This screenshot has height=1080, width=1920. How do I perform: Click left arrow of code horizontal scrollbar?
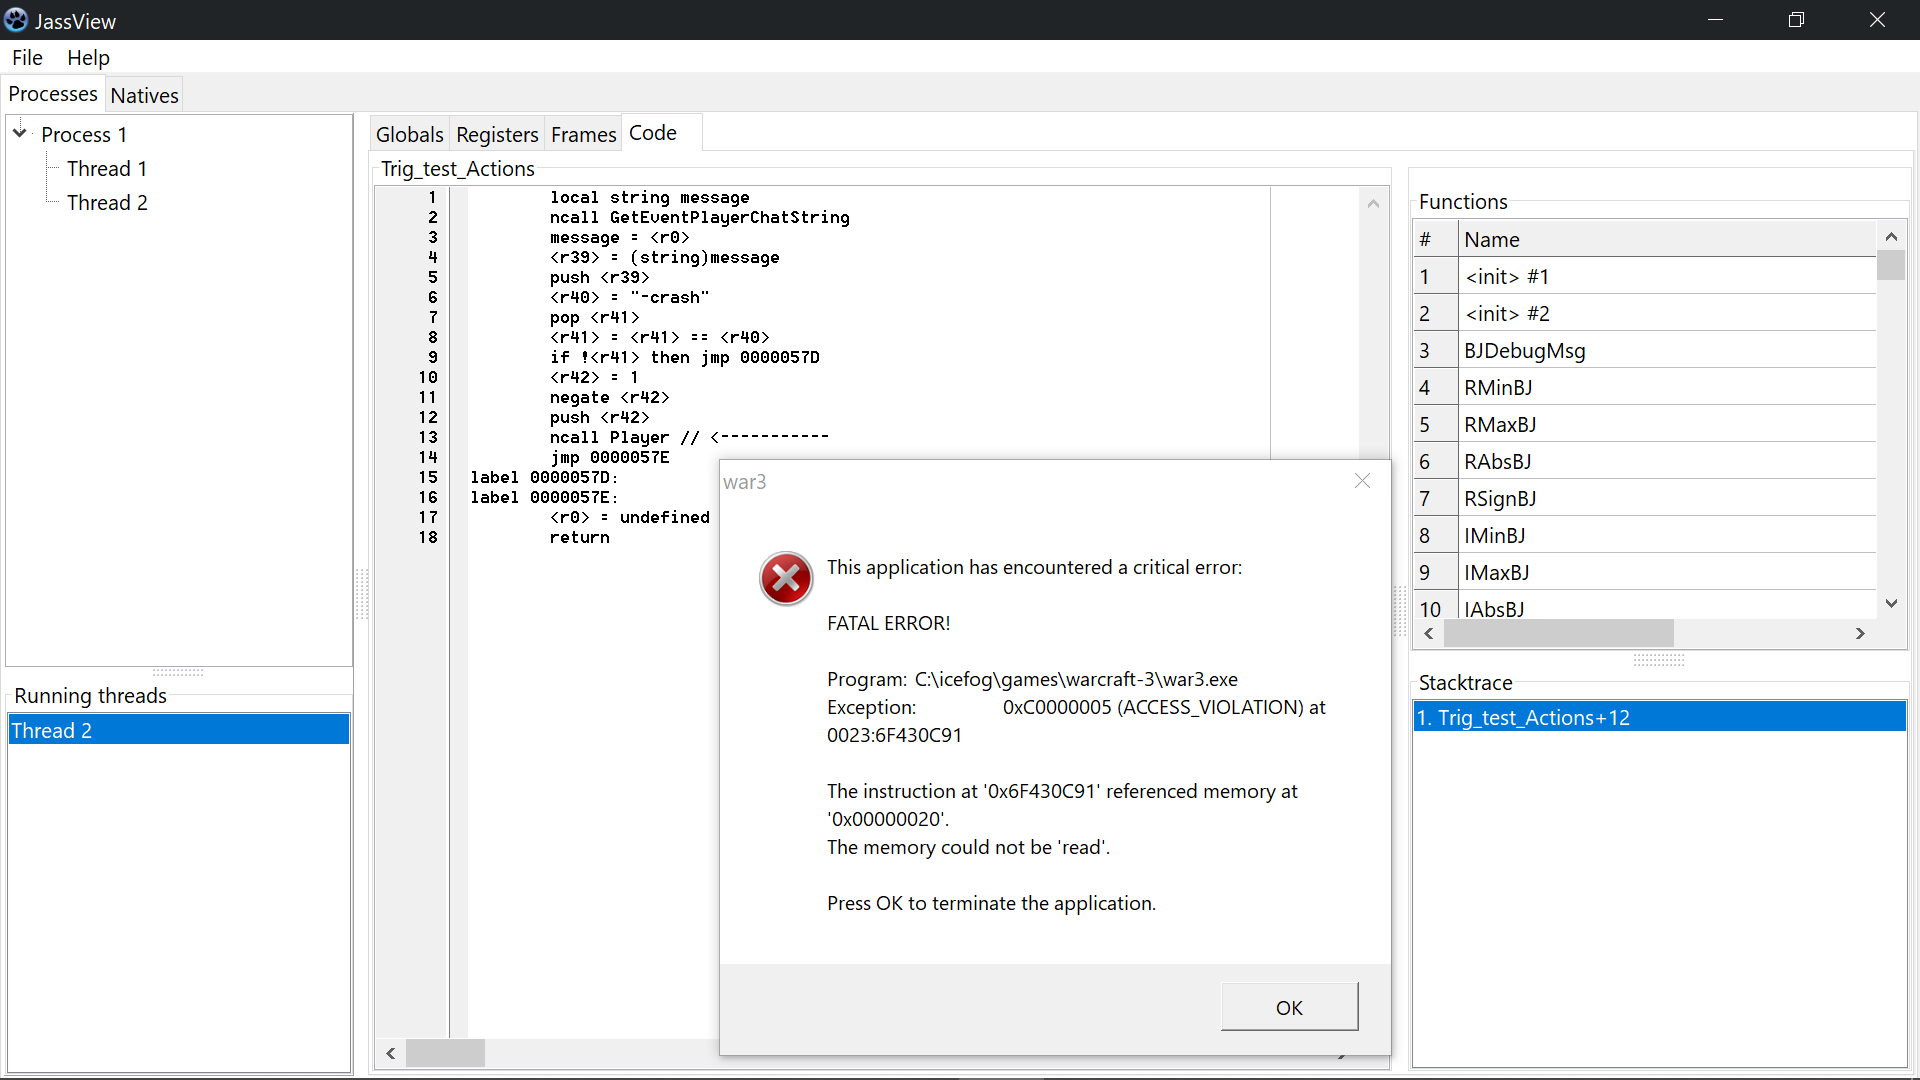click(x=391, y=1053)
